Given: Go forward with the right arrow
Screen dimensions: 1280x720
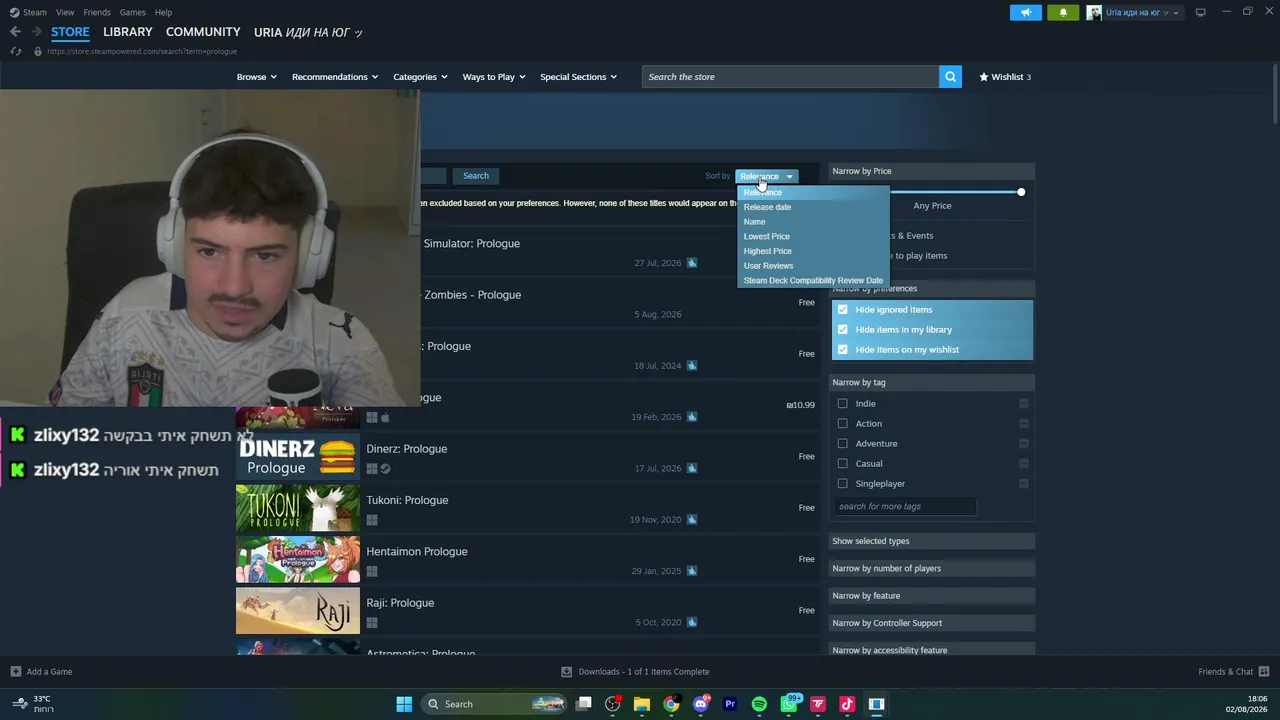Looking at the screenshot, I should click(x=36, y=32).
